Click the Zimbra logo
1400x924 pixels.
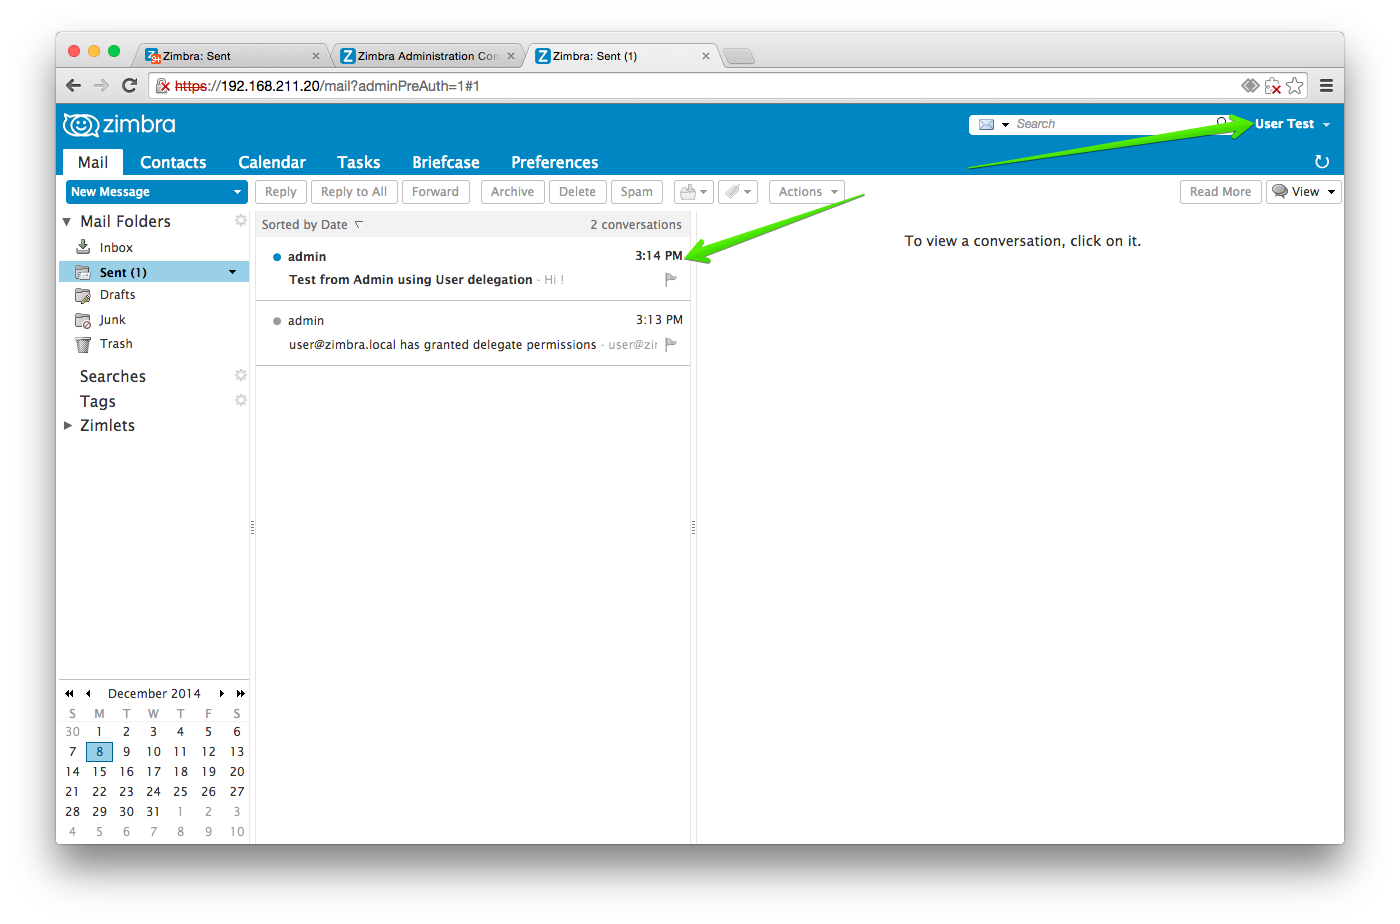click(x=119, y=124)
